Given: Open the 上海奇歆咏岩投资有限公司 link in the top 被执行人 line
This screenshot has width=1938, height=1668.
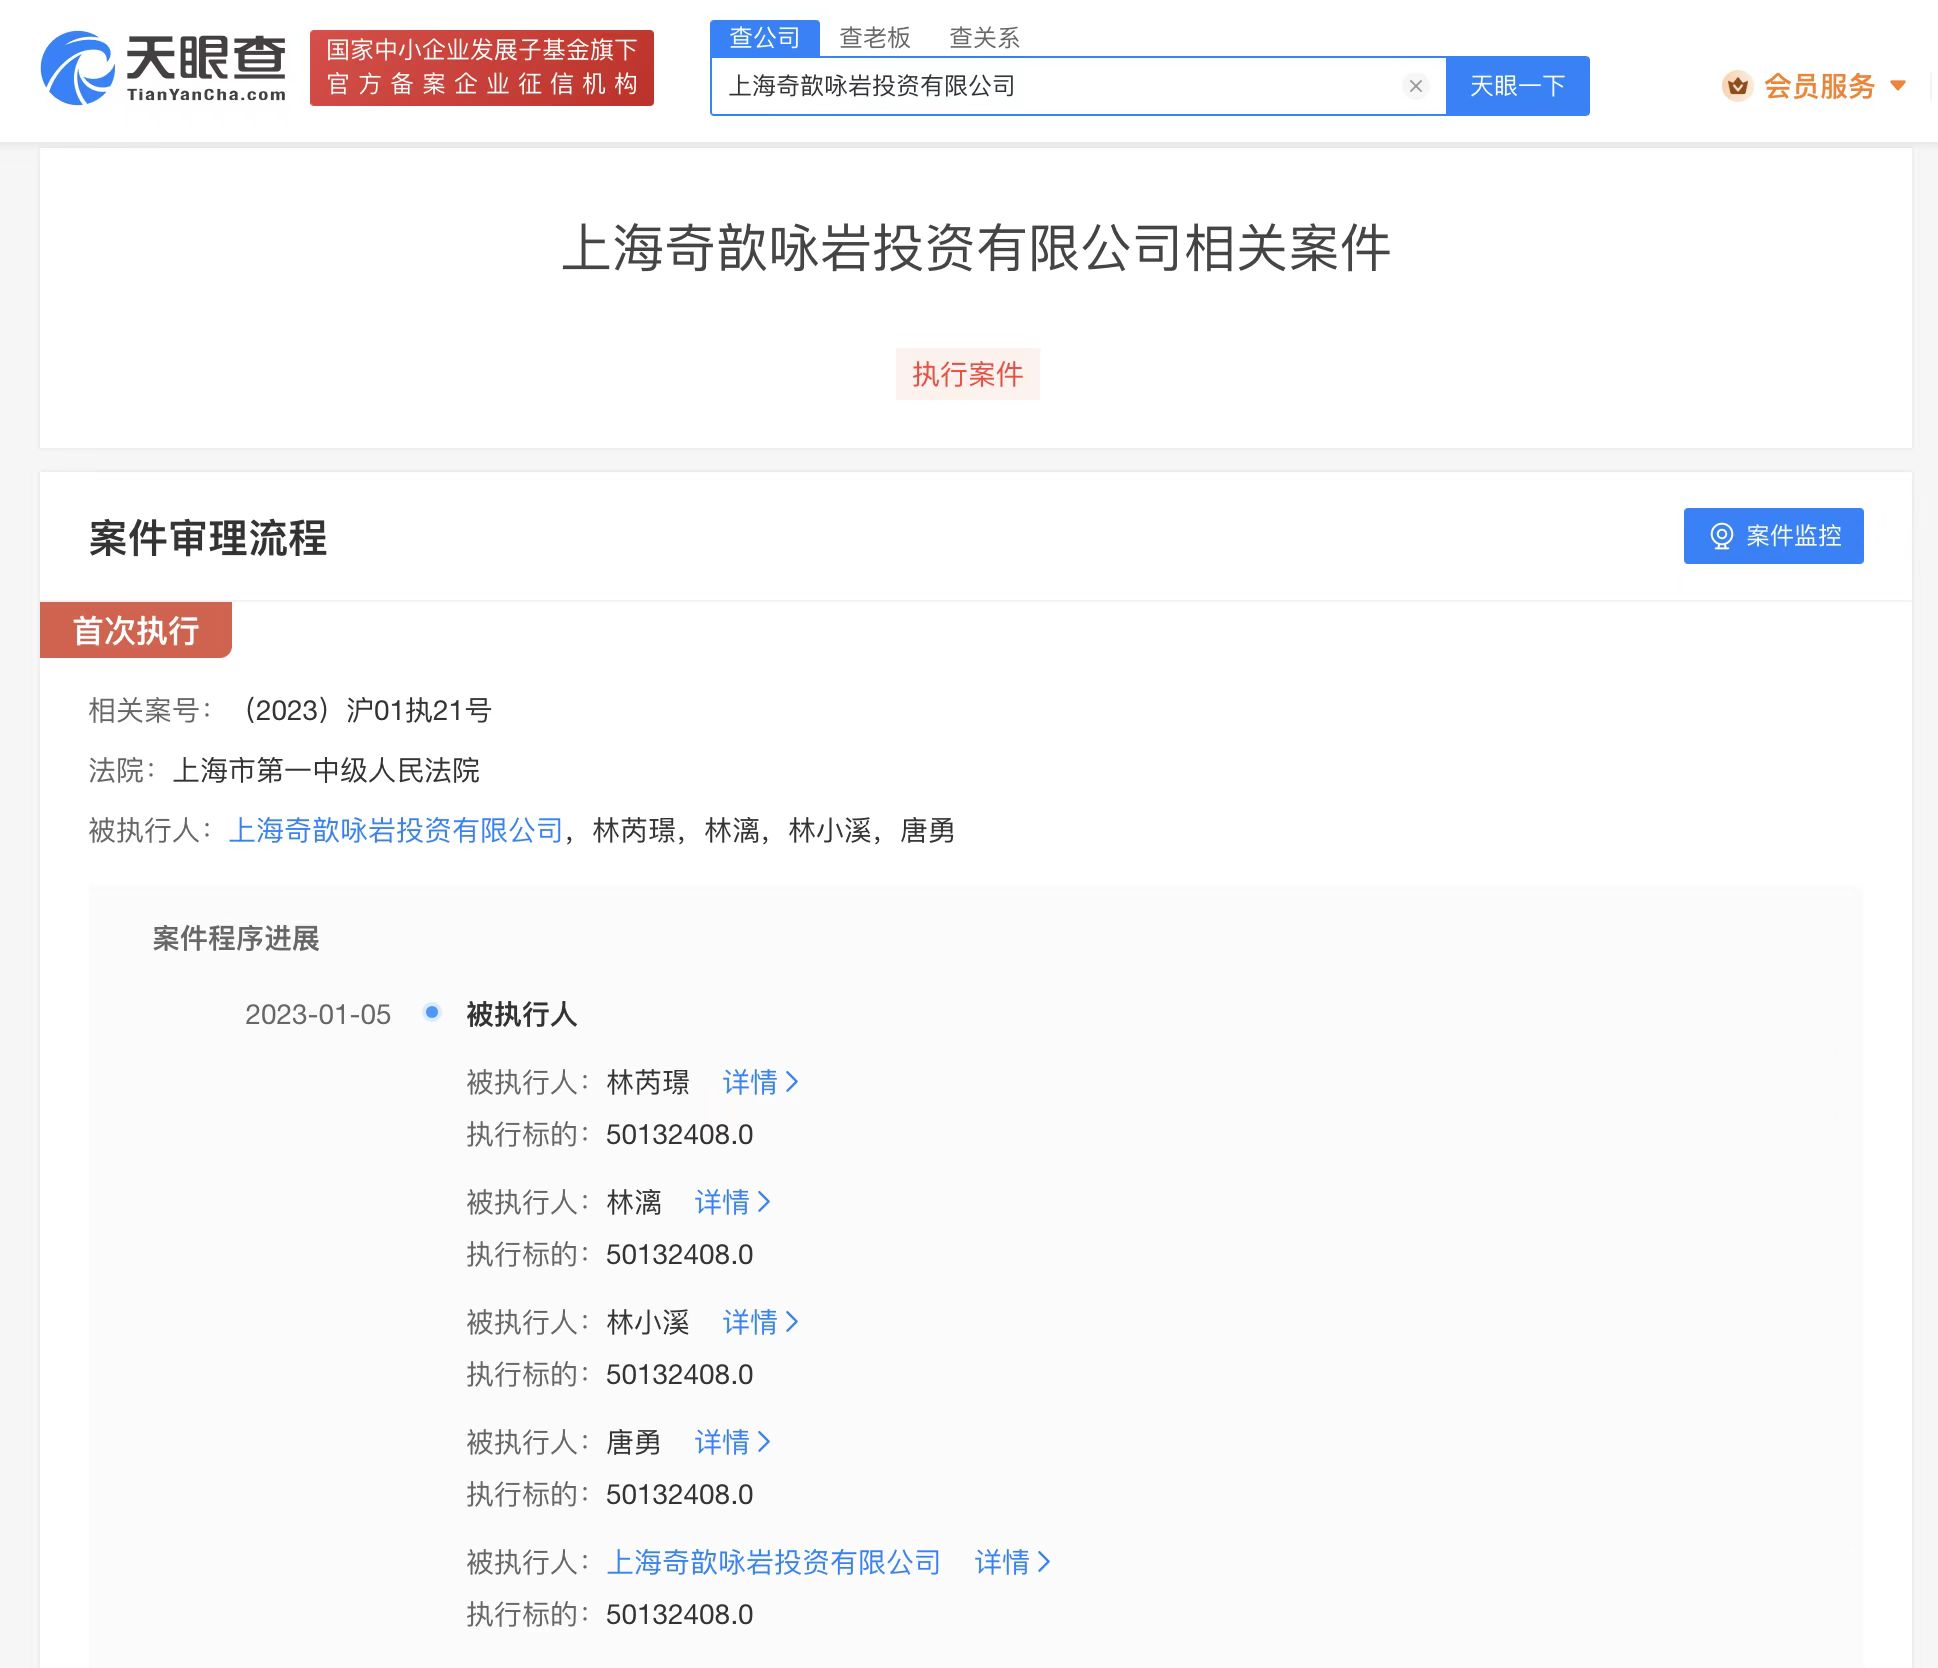Looking at the screenshot, I should 397,830.
